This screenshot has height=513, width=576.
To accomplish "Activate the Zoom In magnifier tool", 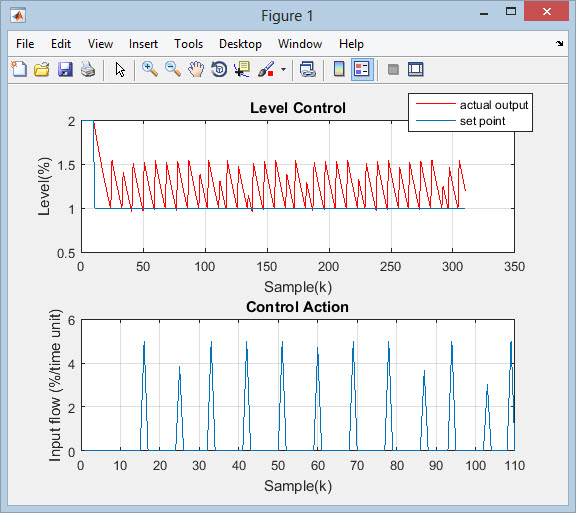I will (x=150, y=69).
